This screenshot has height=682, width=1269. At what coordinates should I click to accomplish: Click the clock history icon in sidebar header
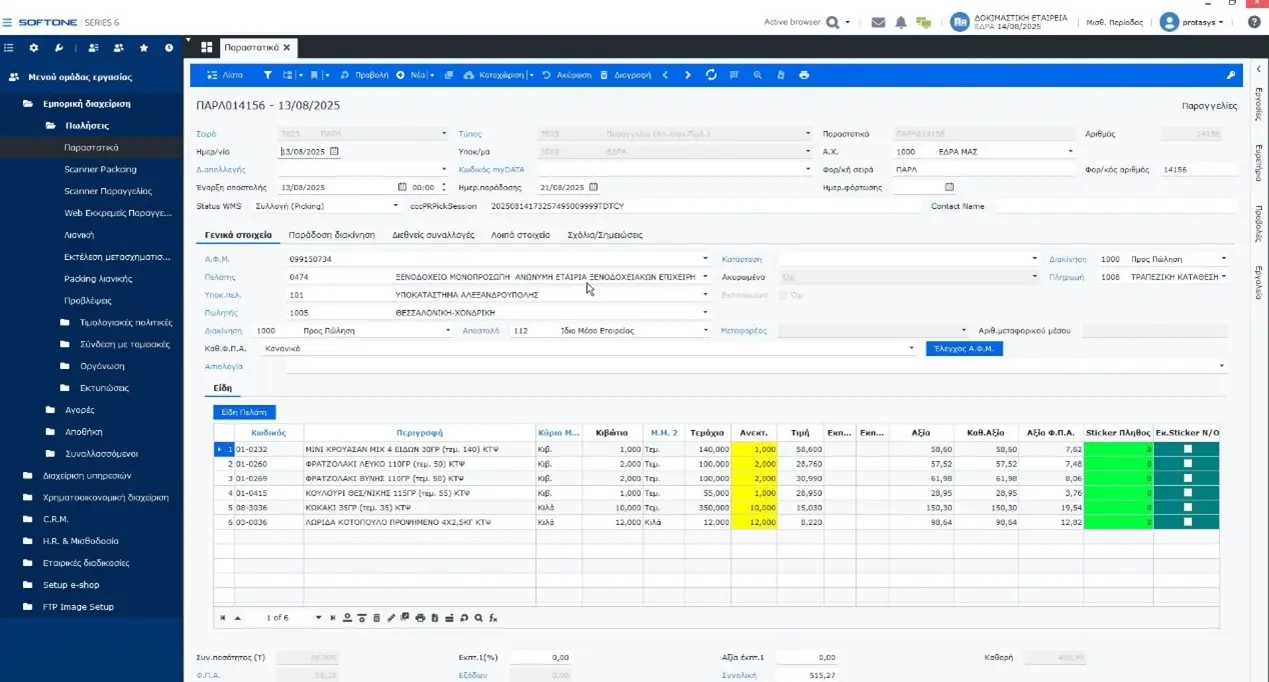coord(169,47)
